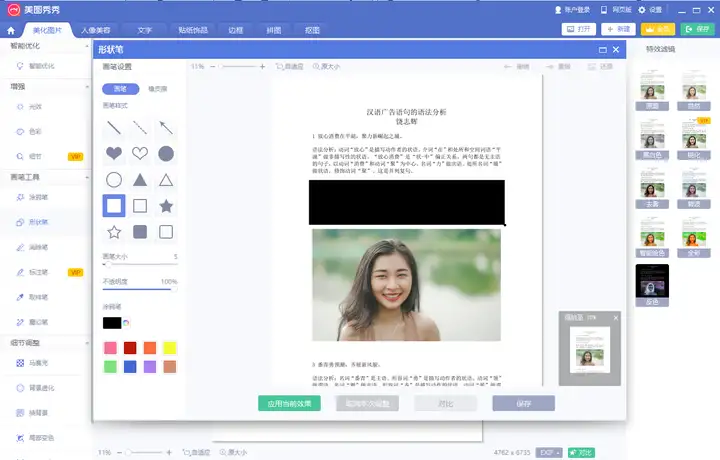Pick the filled star shape

point(166,206)
